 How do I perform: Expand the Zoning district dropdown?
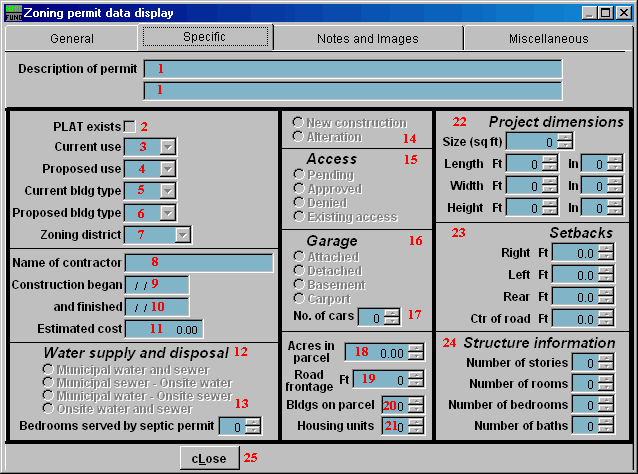[x=182, y=235]
